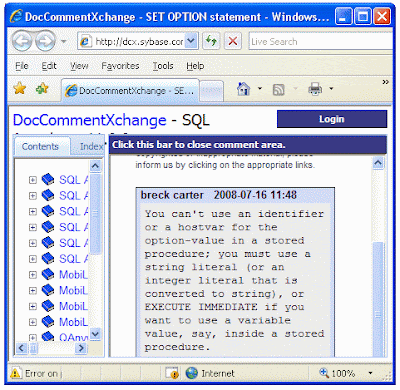Click the popup blocker status icon
The height and width of the screenshot is (390, 400).
[172, 373]
